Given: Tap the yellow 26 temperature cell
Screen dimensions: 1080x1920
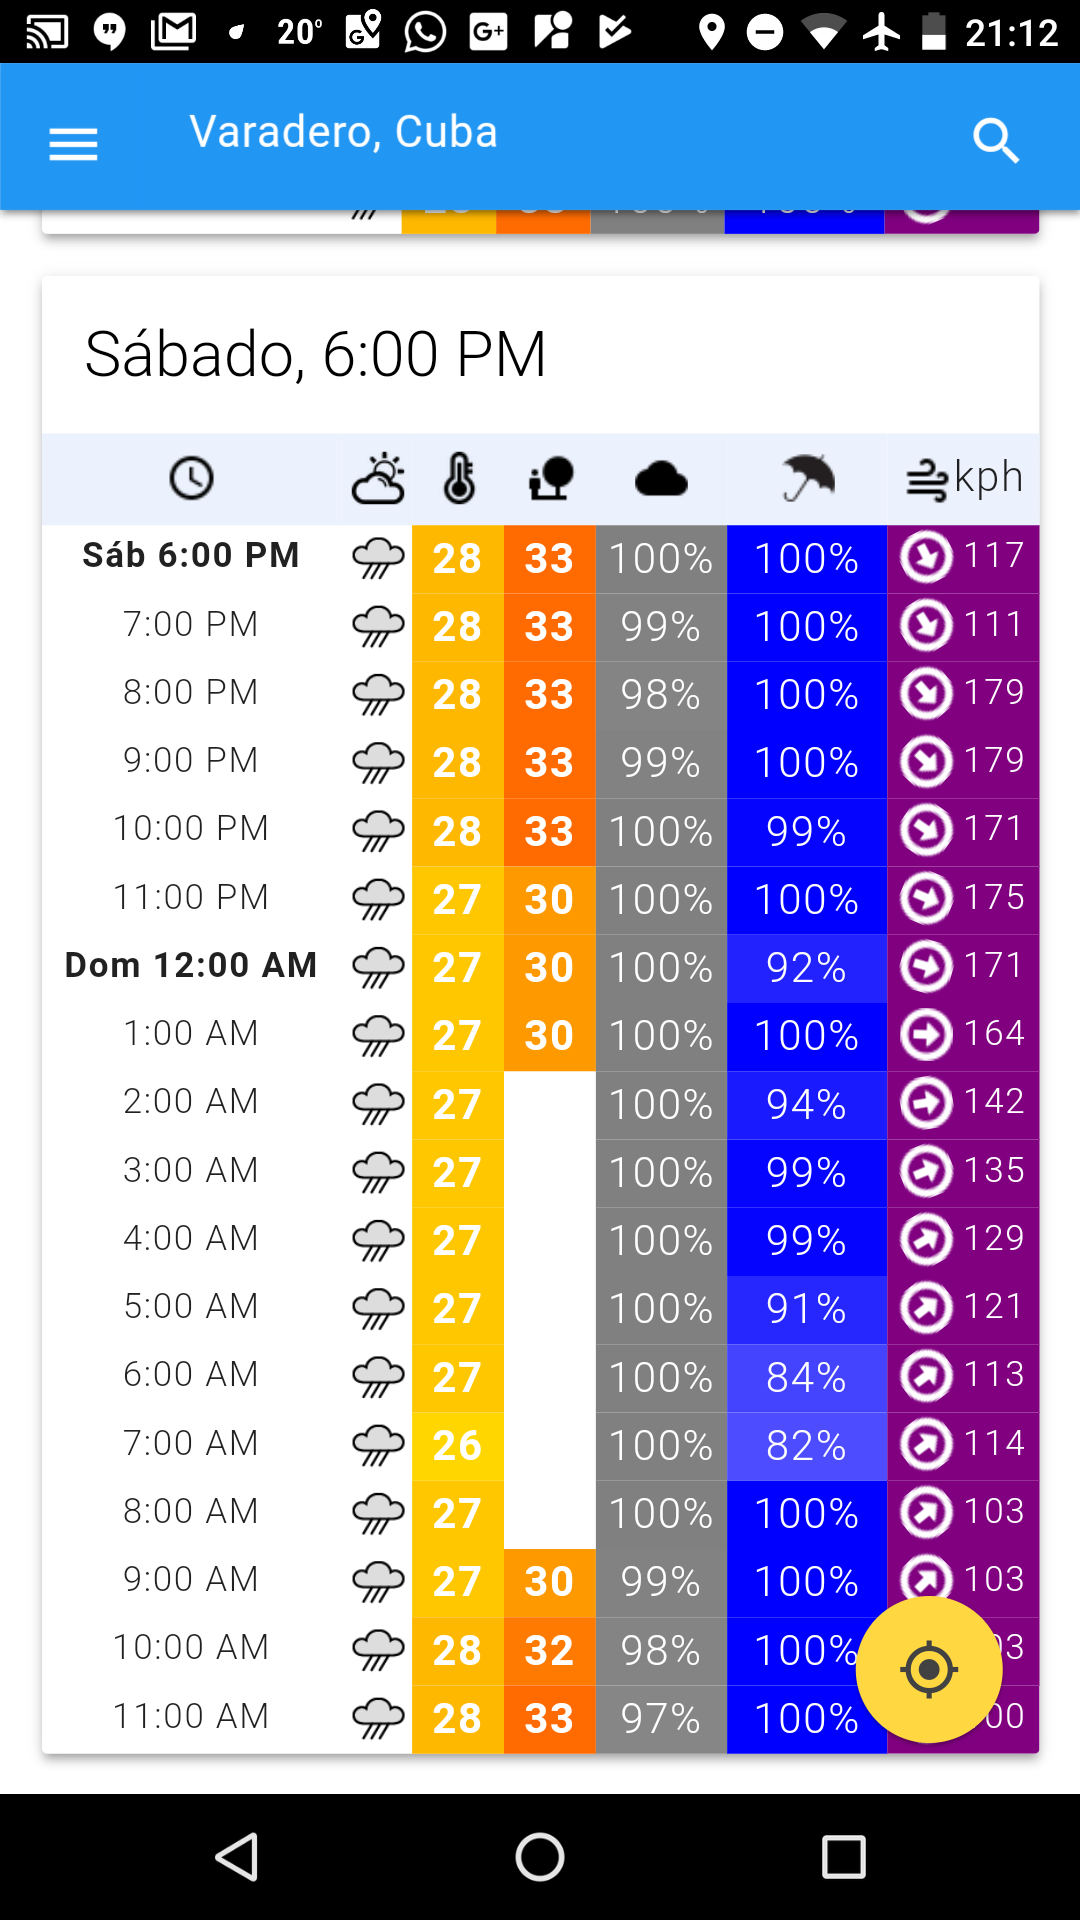Looking at the screenshot, I should 458,1446.
